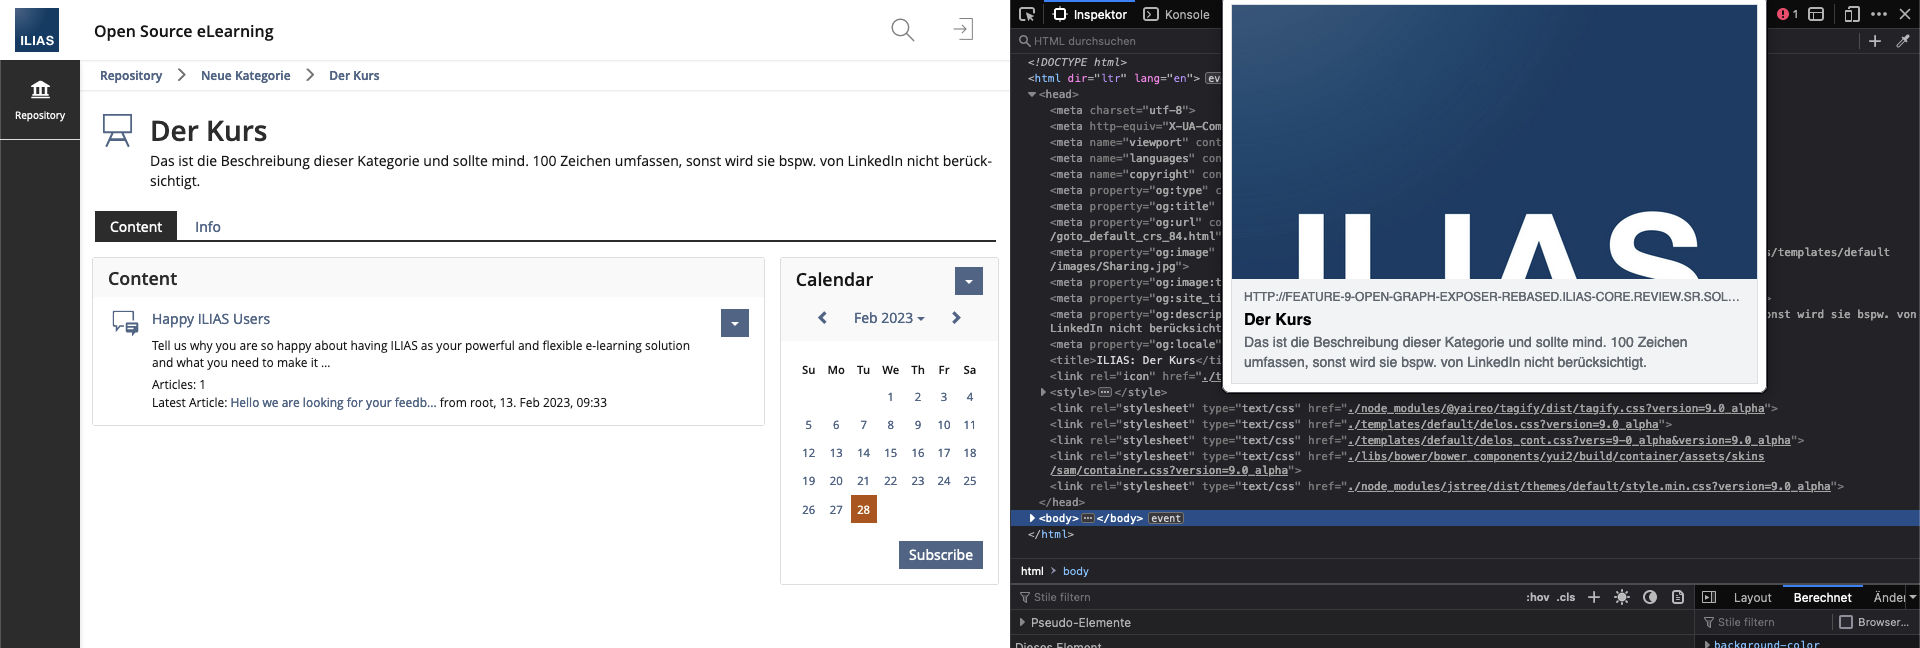The width and height of the screenshot is (1920, 648).
Task: Go to next calendar month
Action: (x=956, y=318)
